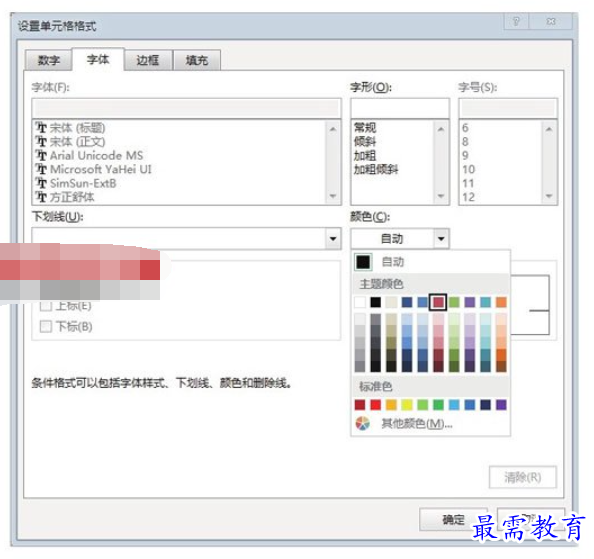Pick the dark navy standard color
This screenshot has height=559, width=594.
tap(485, 405)
